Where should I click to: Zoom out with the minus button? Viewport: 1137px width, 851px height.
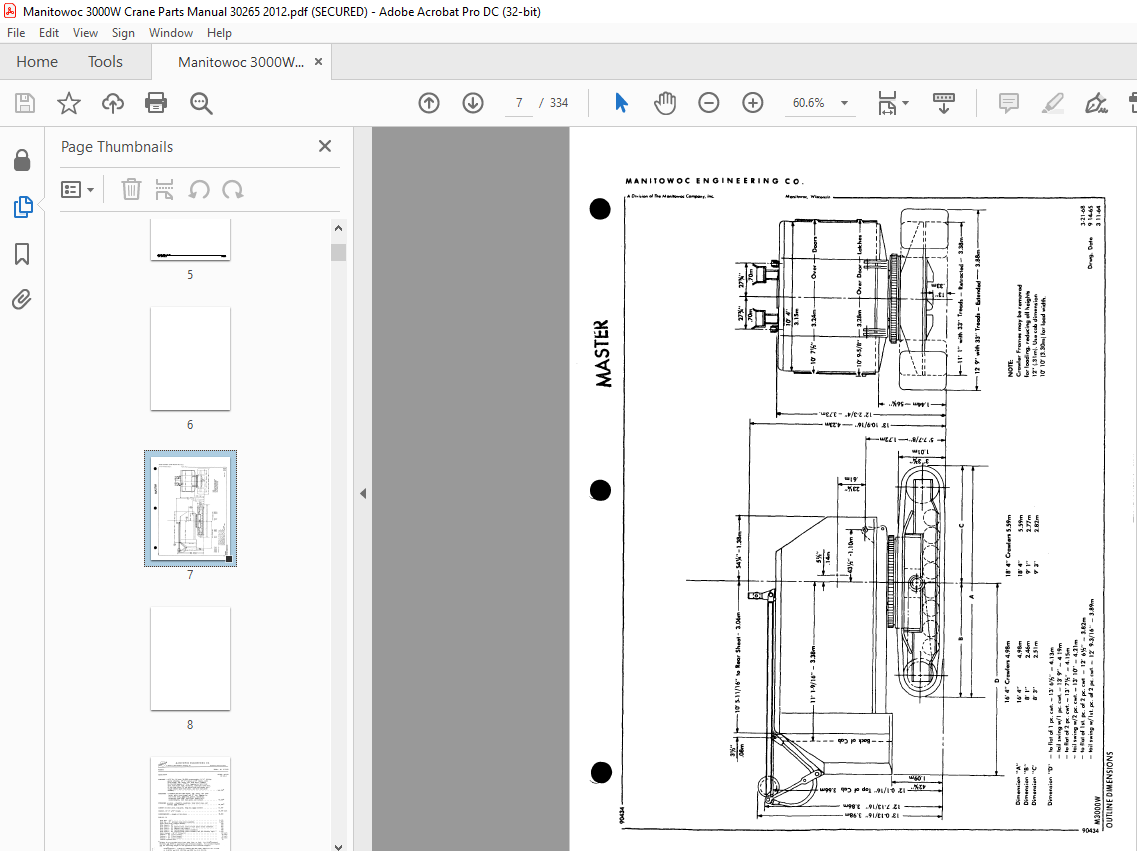[708, 103]
